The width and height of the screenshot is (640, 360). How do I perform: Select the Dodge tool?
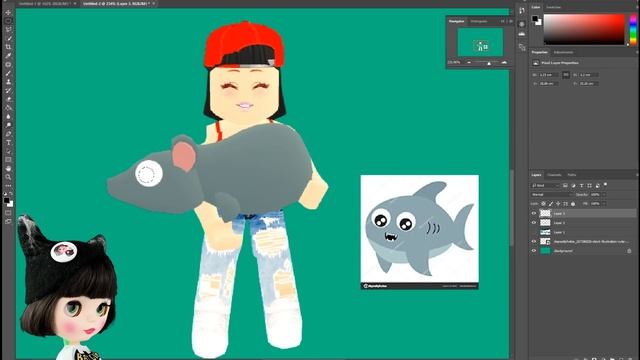(8, 125)
